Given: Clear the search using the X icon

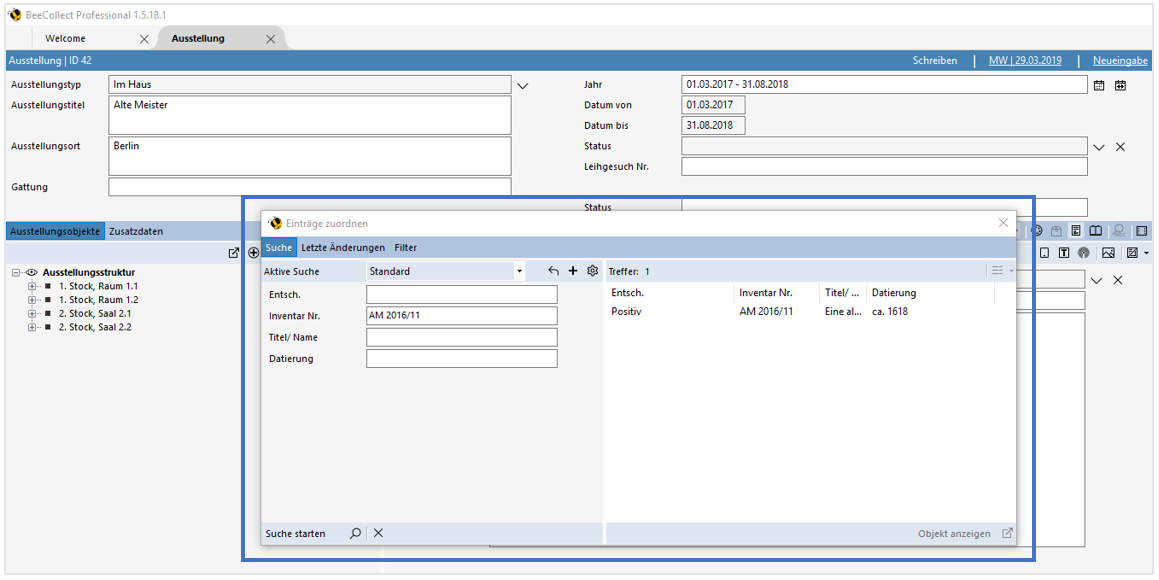Looking at the screenshot, I should tap(378, 534).
